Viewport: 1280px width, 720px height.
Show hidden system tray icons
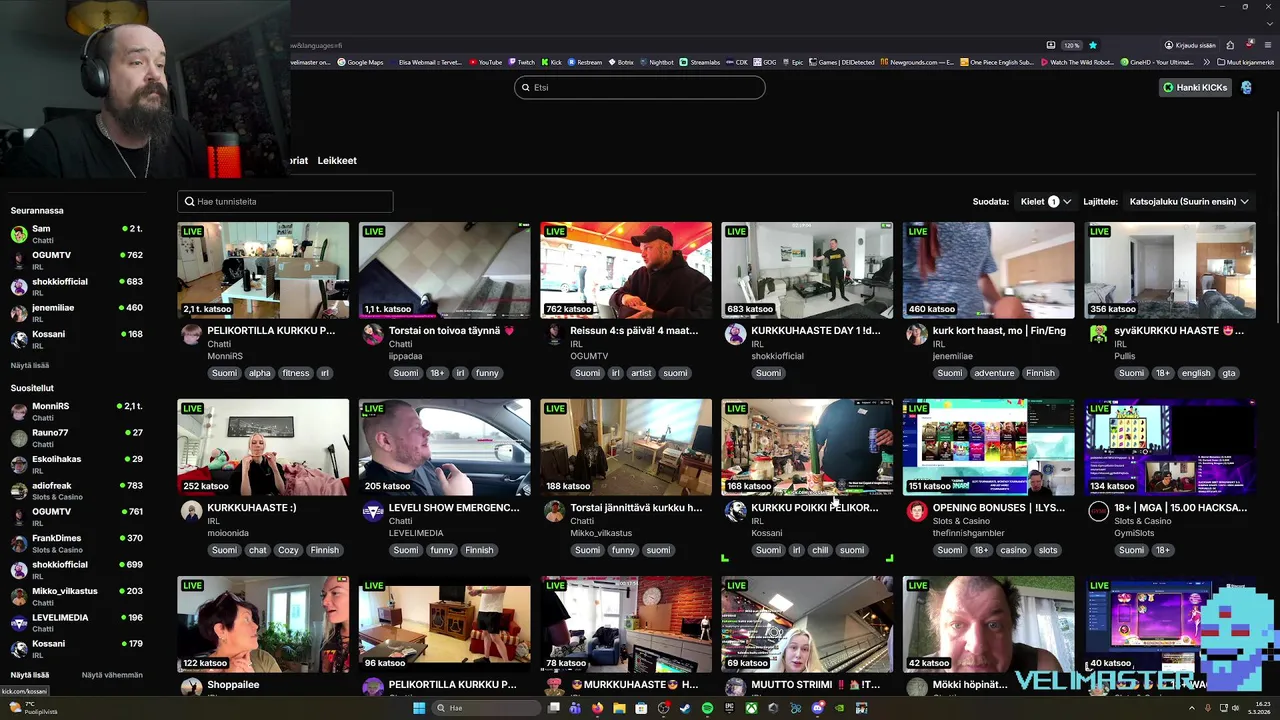coord(1191,708)
